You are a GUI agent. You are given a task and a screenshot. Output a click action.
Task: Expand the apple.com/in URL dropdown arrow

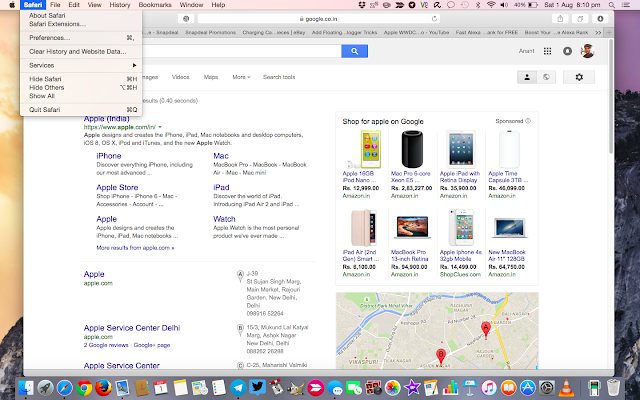click(160, 127)
